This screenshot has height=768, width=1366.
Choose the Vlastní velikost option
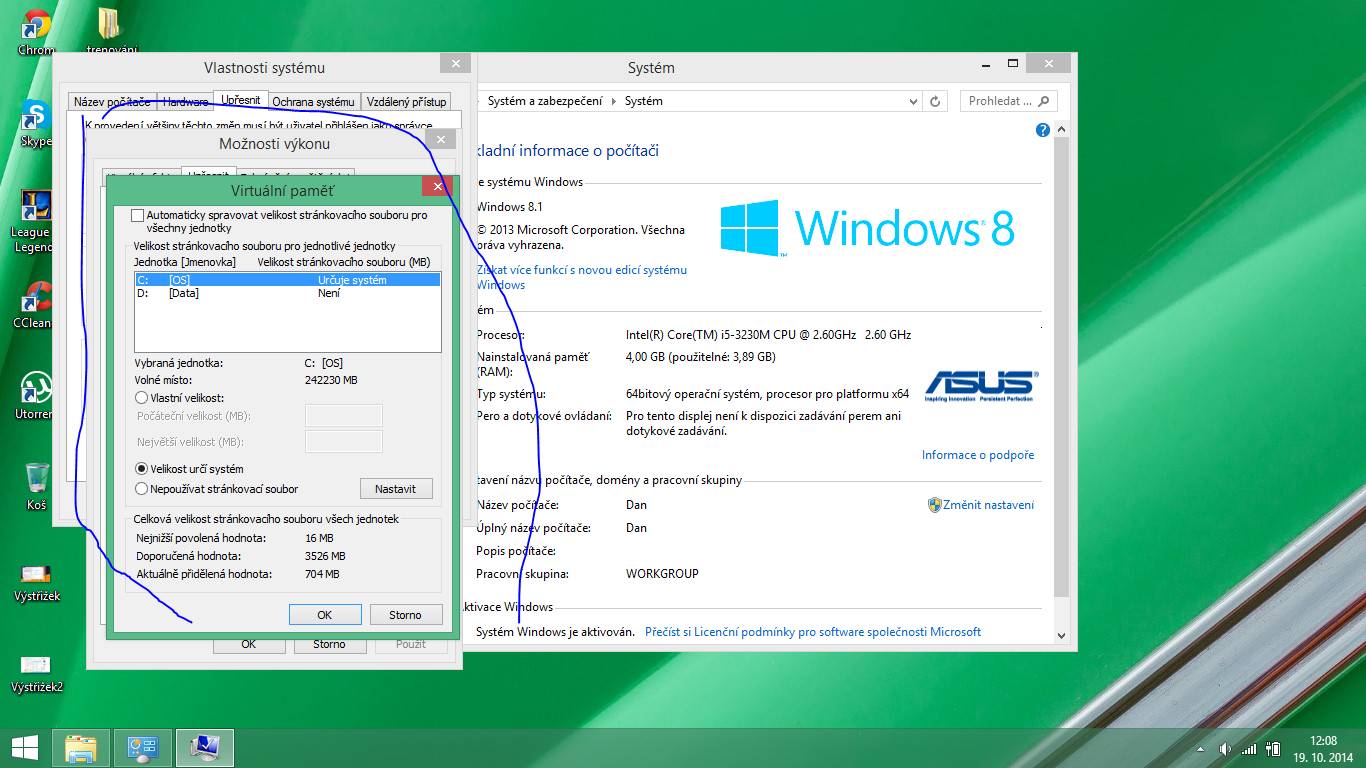tap(141, 398)
